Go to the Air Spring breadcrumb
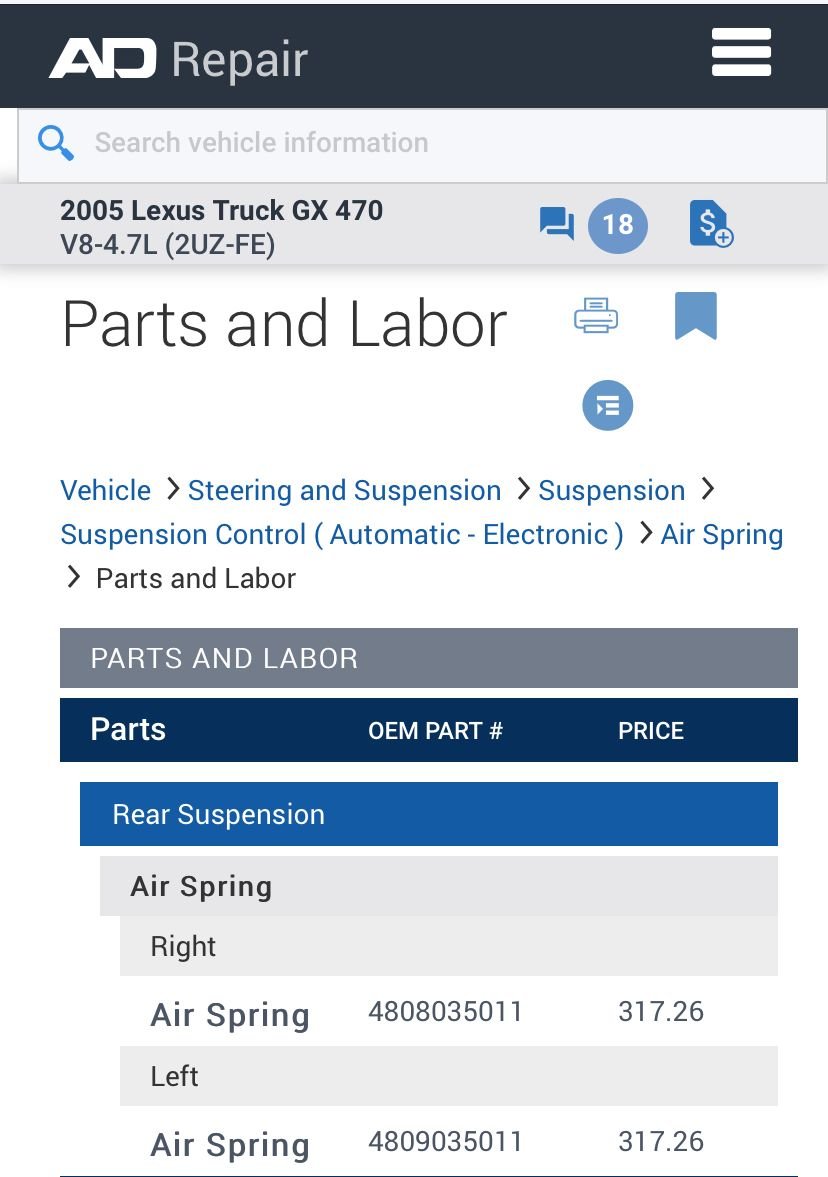Viewport: 828px width, 1177px height. coord(721,534)
